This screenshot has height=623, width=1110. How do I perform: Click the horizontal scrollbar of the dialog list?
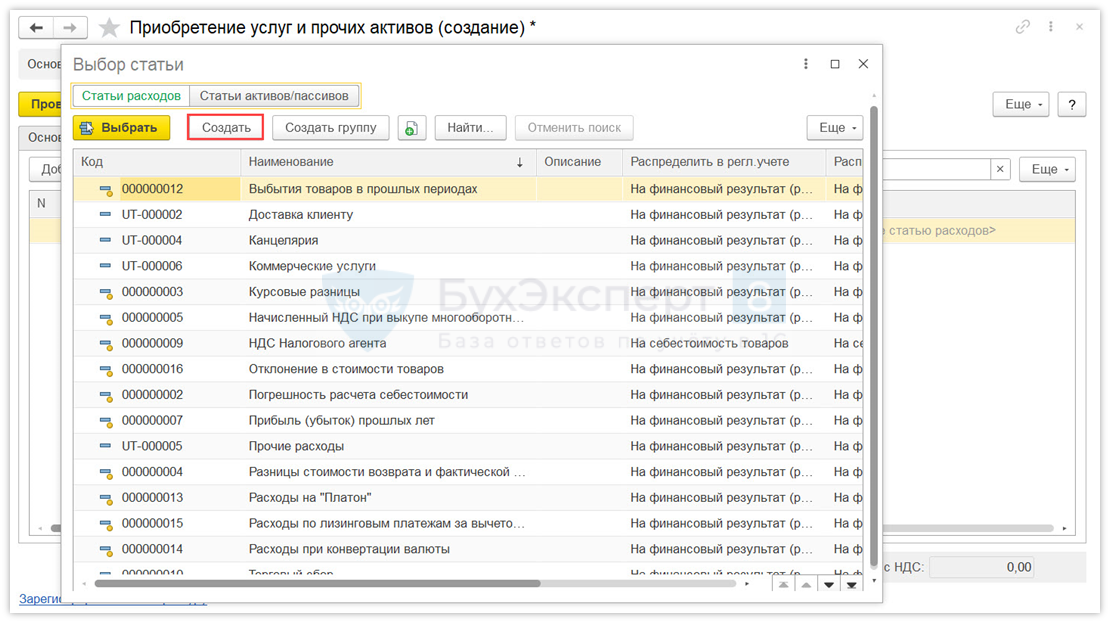click(x=318, y=584)
